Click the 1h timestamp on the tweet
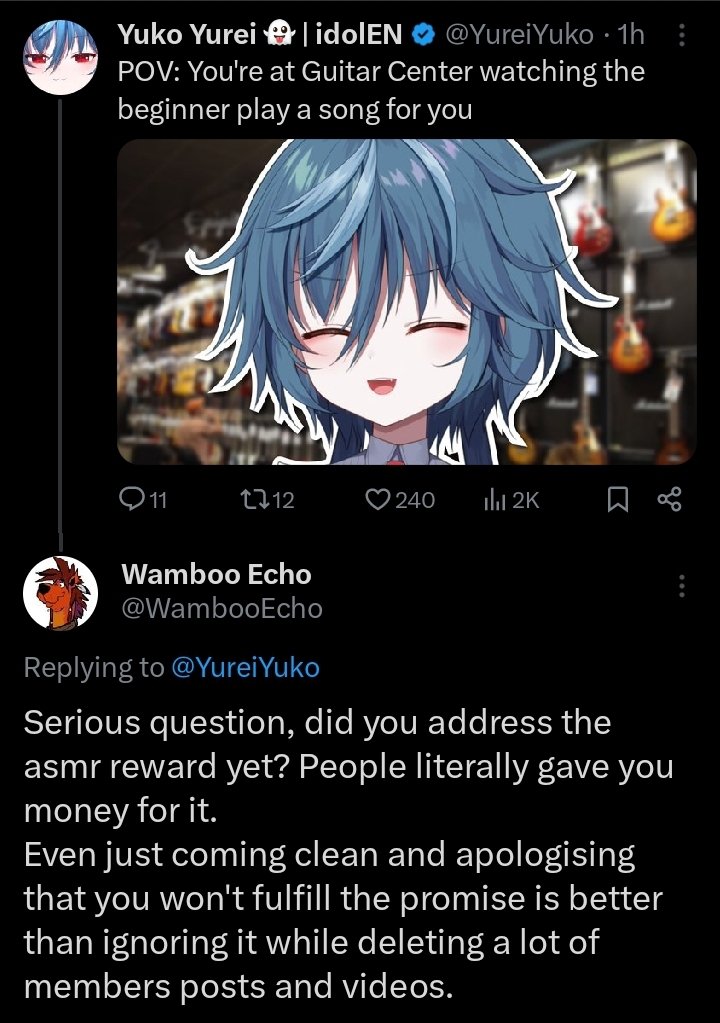 tap(631, 35)
